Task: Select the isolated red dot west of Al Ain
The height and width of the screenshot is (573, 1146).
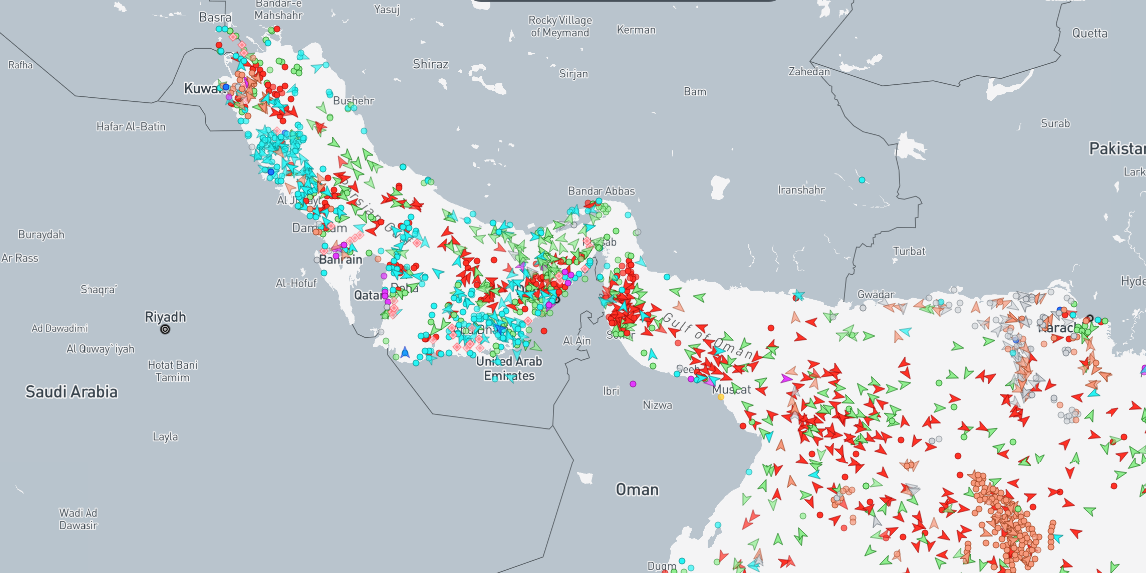Action: (544, 330)
